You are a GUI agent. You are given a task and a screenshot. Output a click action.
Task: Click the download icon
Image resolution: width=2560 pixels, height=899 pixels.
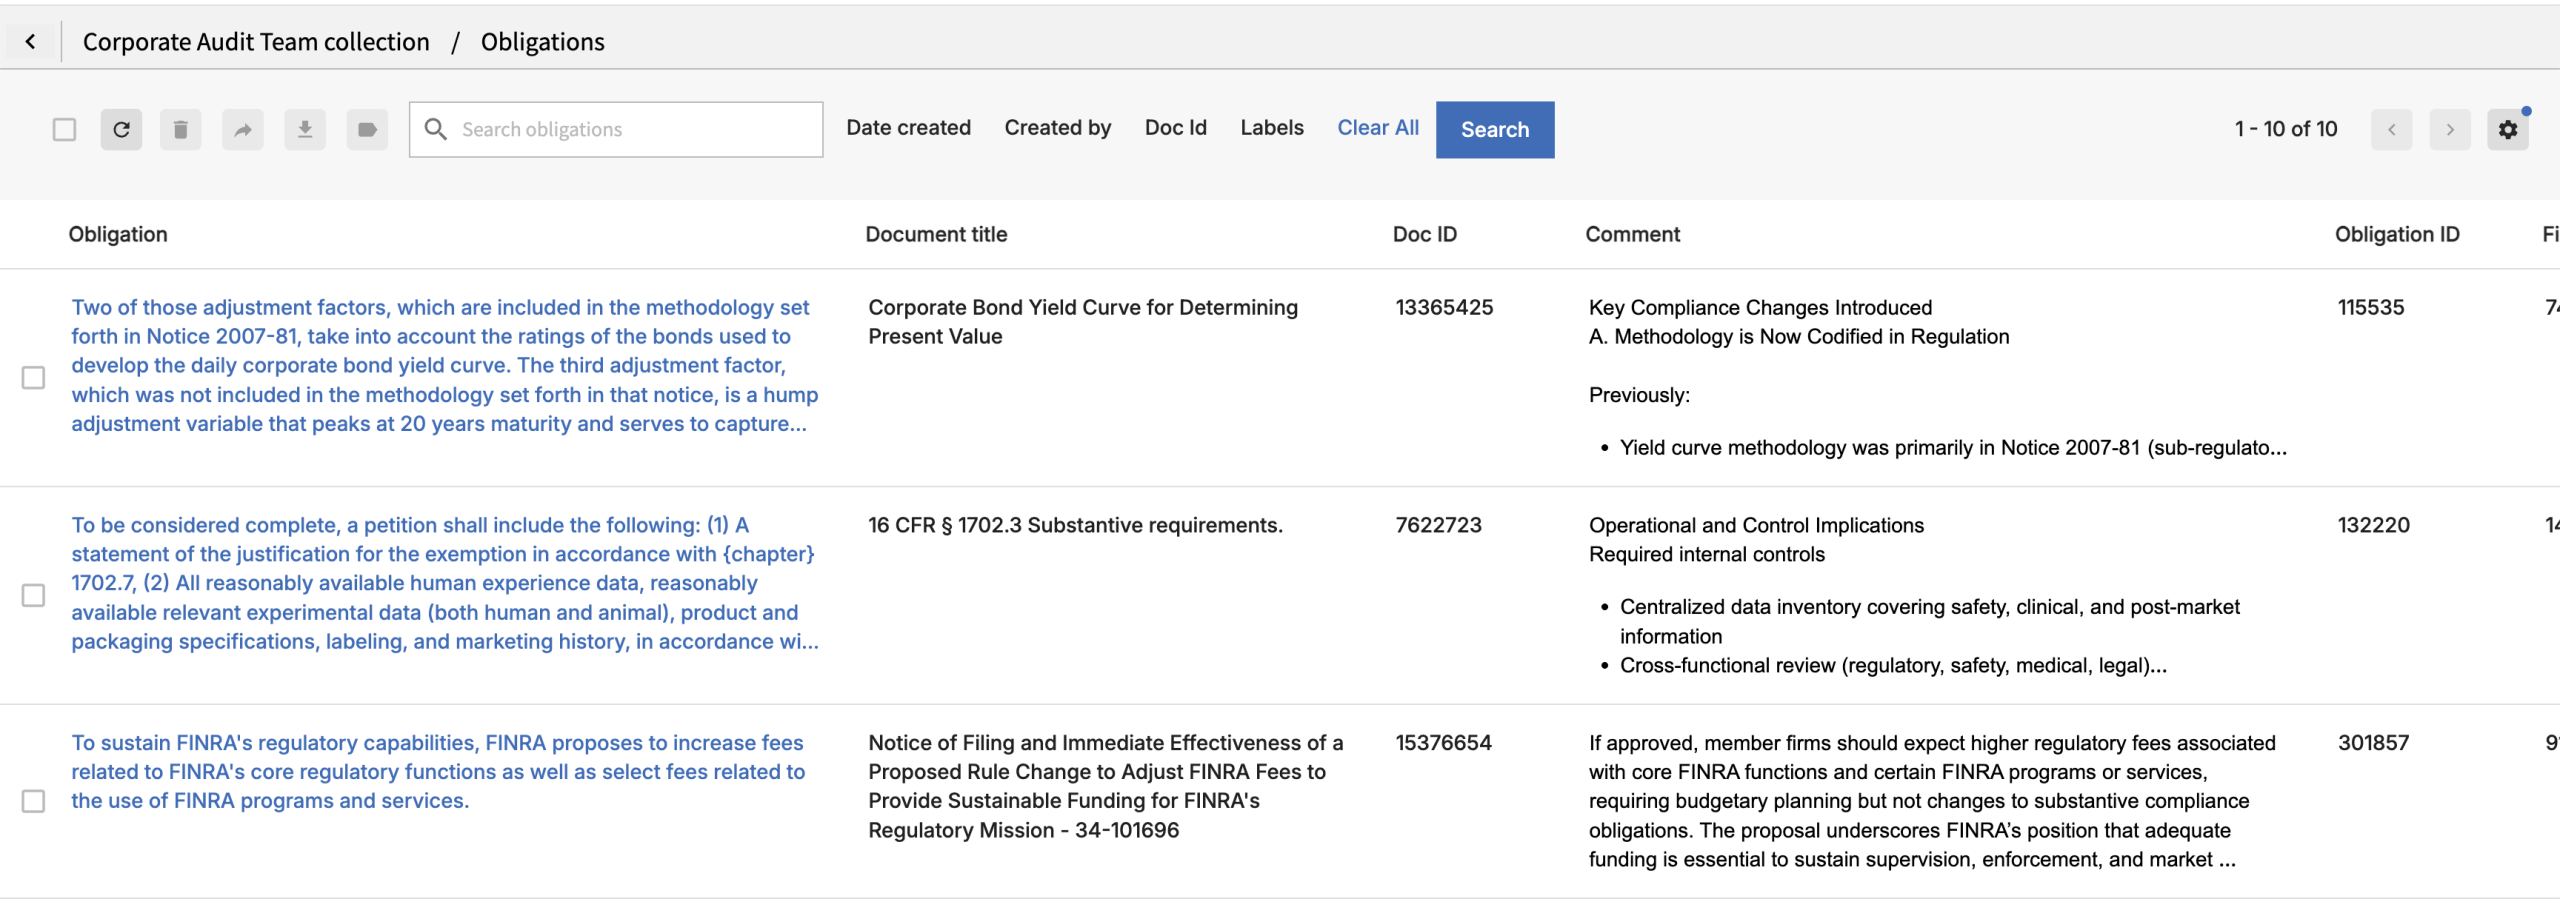305,129
